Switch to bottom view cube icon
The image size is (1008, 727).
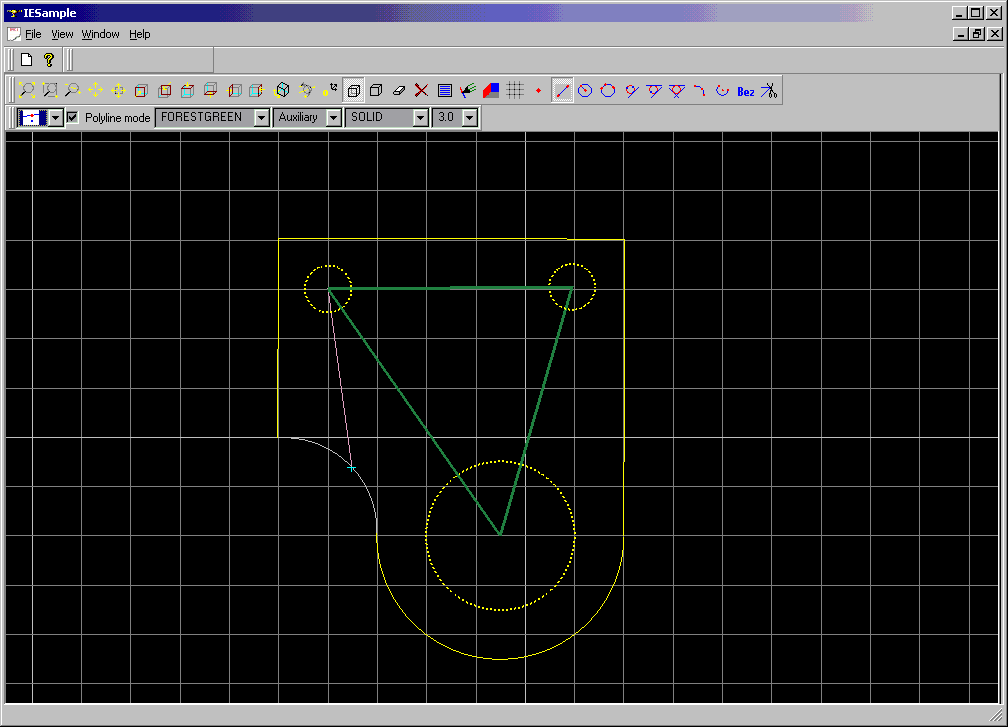(210, 91)
